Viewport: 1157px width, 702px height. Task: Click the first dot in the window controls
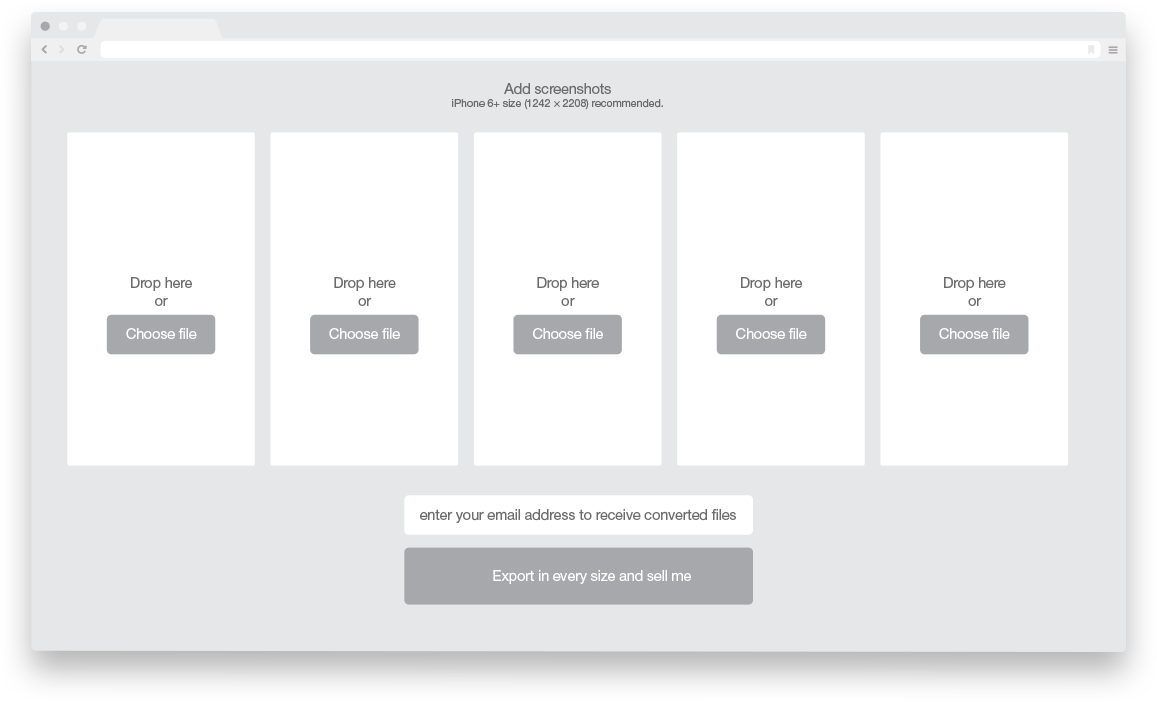tap(45, 26)
